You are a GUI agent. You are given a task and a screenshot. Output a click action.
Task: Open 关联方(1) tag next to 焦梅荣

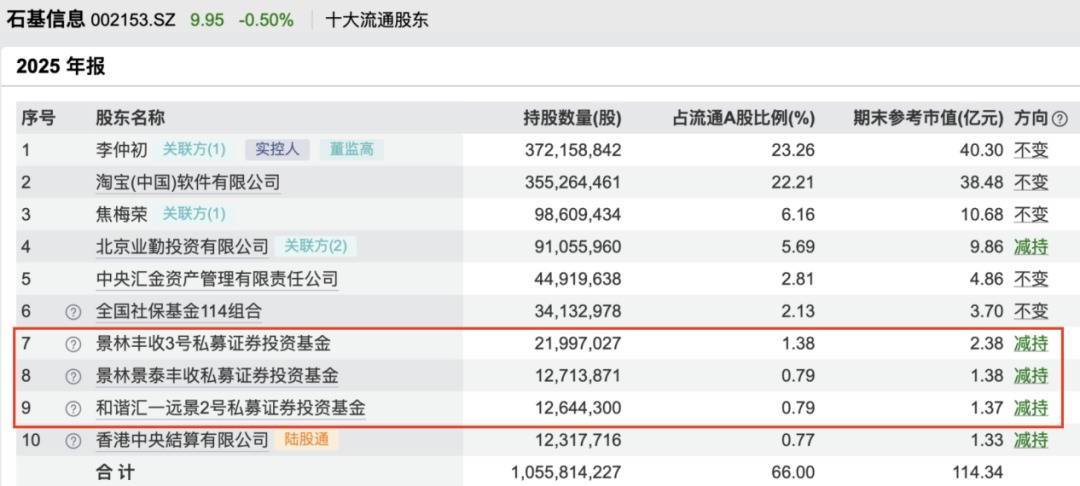[194, 214]
